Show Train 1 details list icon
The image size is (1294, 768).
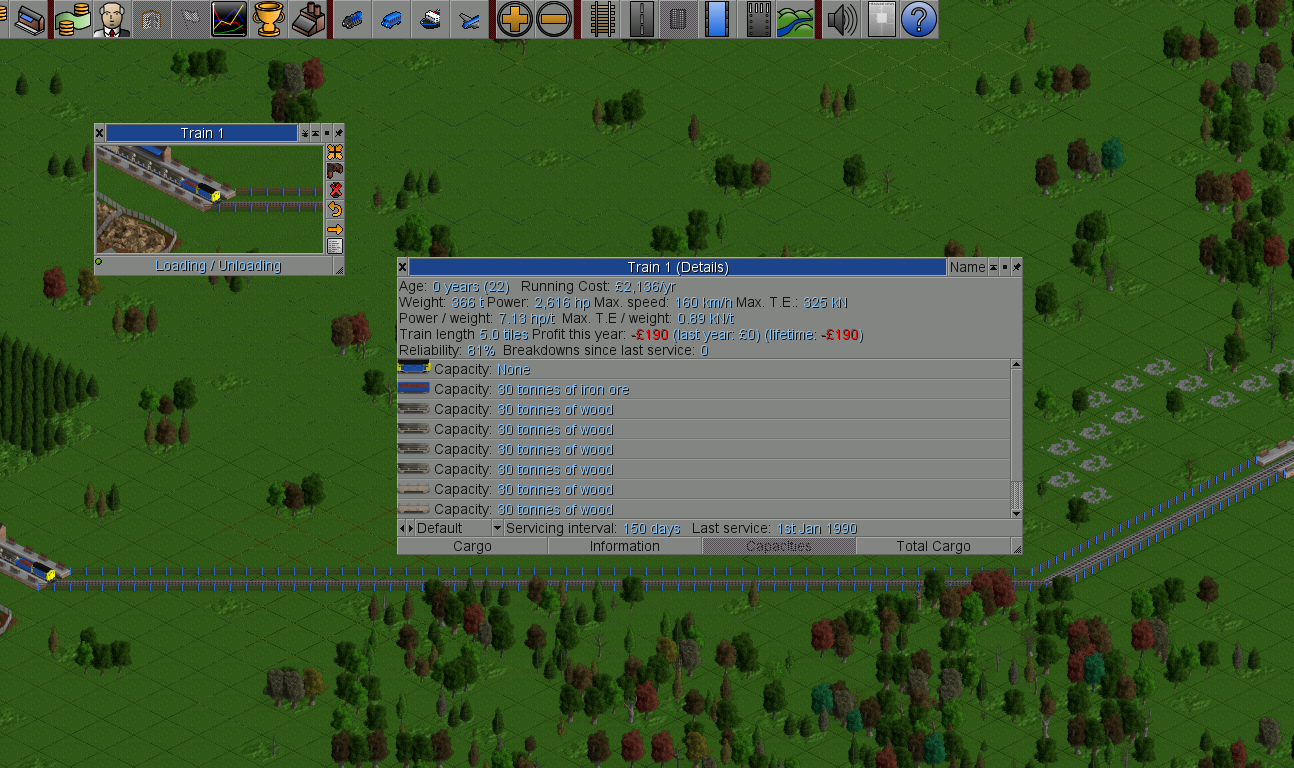click(x=335, y=247)
